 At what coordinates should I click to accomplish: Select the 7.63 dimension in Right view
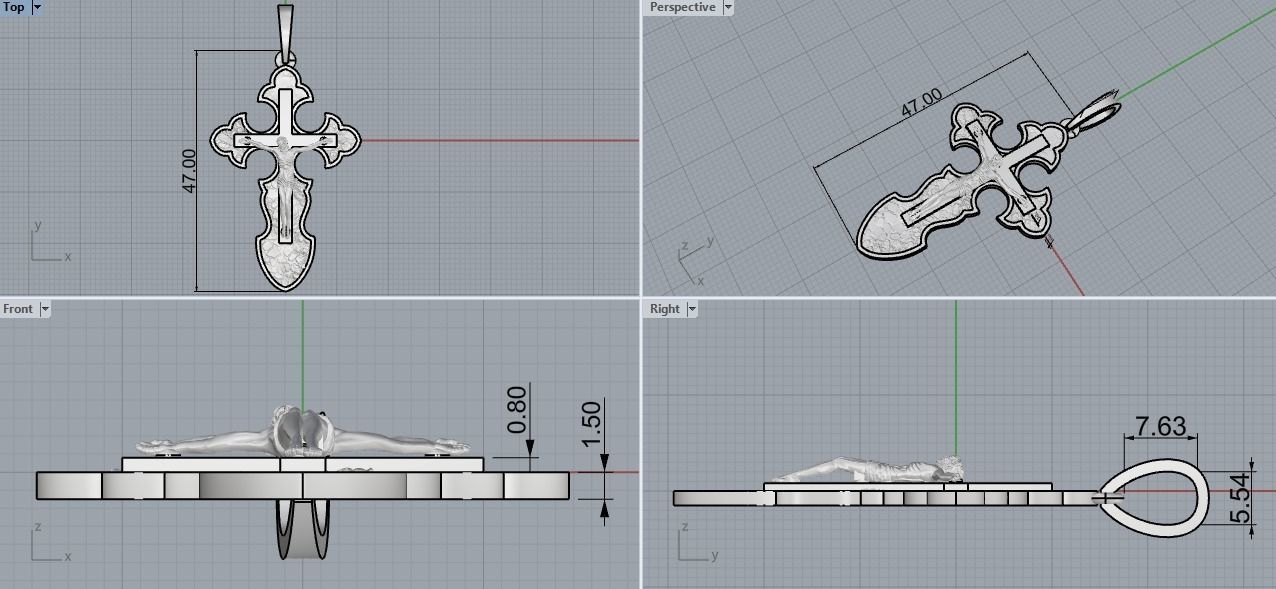tap(1160, 426)
